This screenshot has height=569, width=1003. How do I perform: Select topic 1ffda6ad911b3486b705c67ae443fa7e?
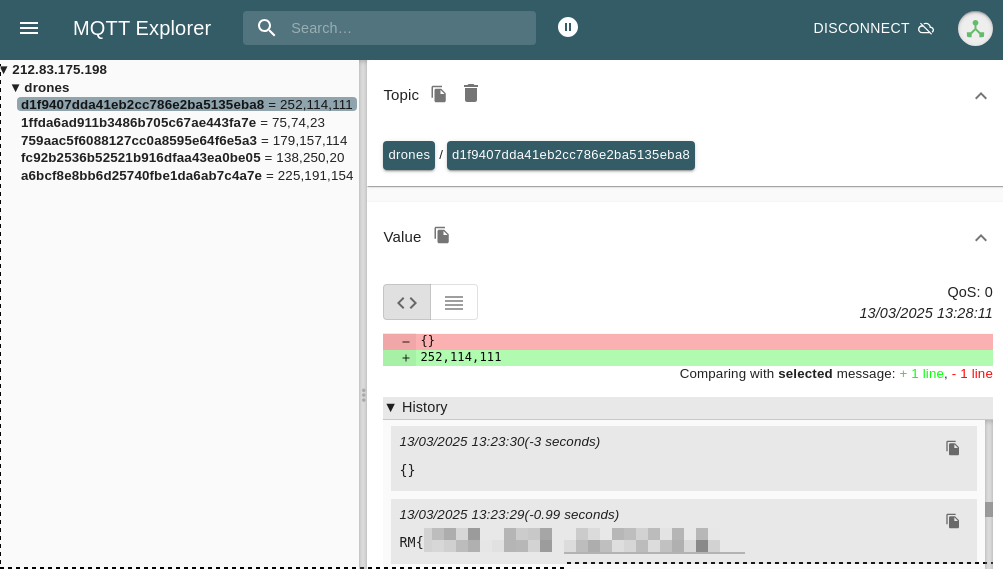[138, 122]
